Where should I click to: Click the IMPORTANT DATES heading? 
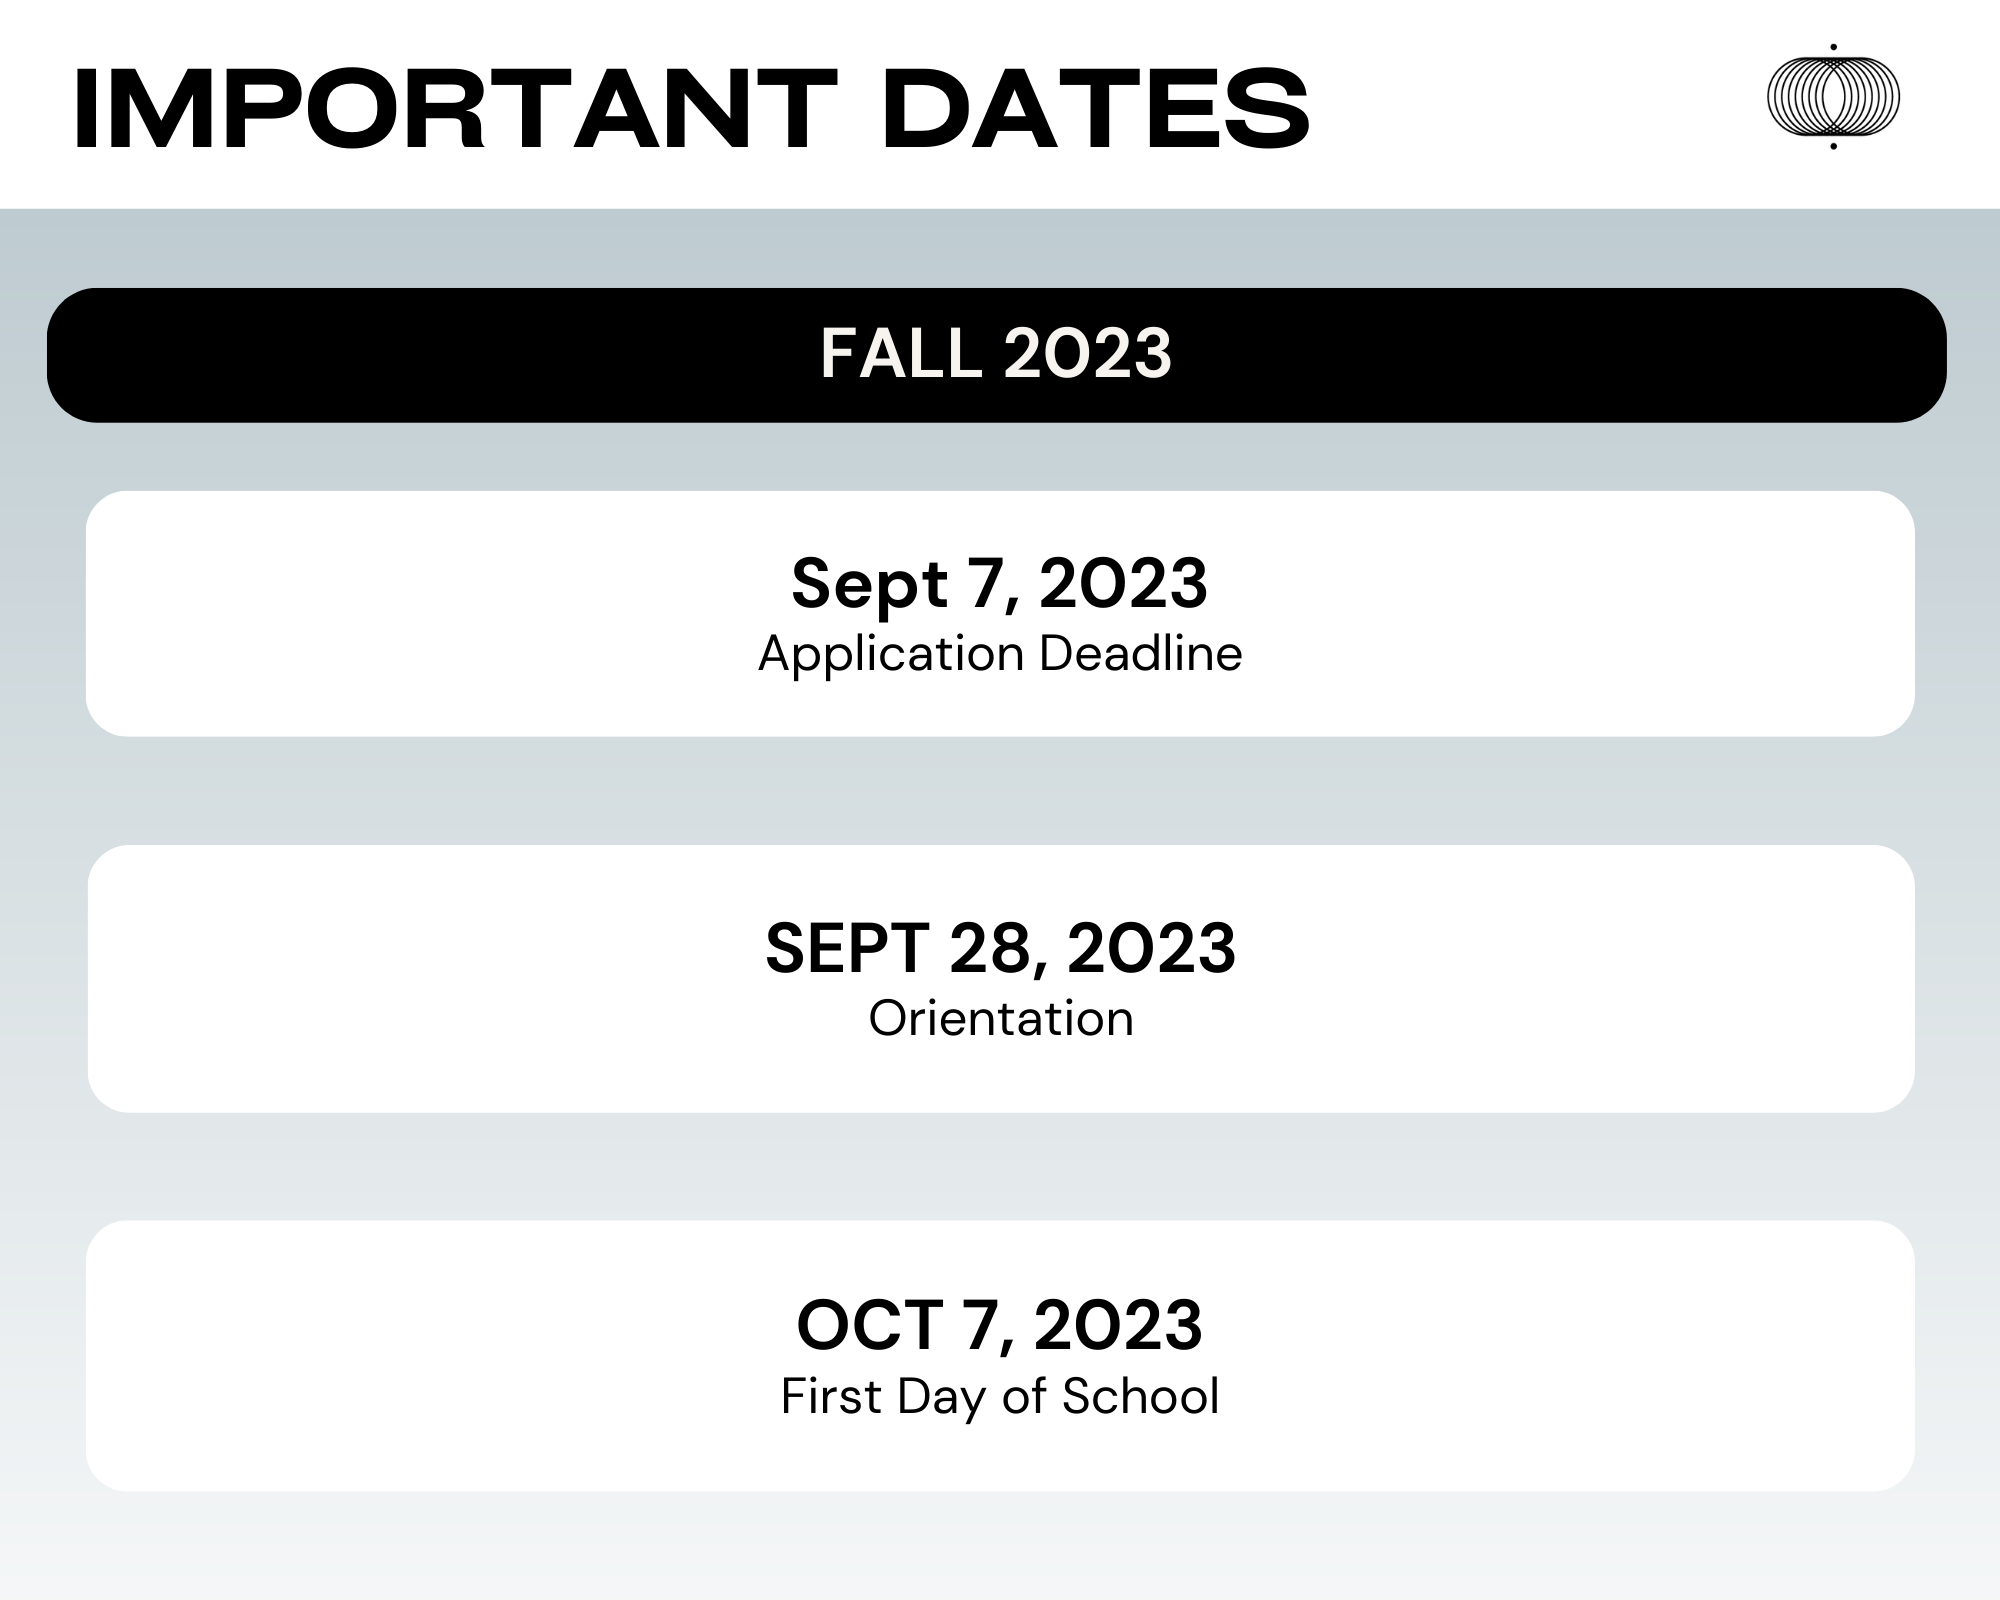coord(691,108)
